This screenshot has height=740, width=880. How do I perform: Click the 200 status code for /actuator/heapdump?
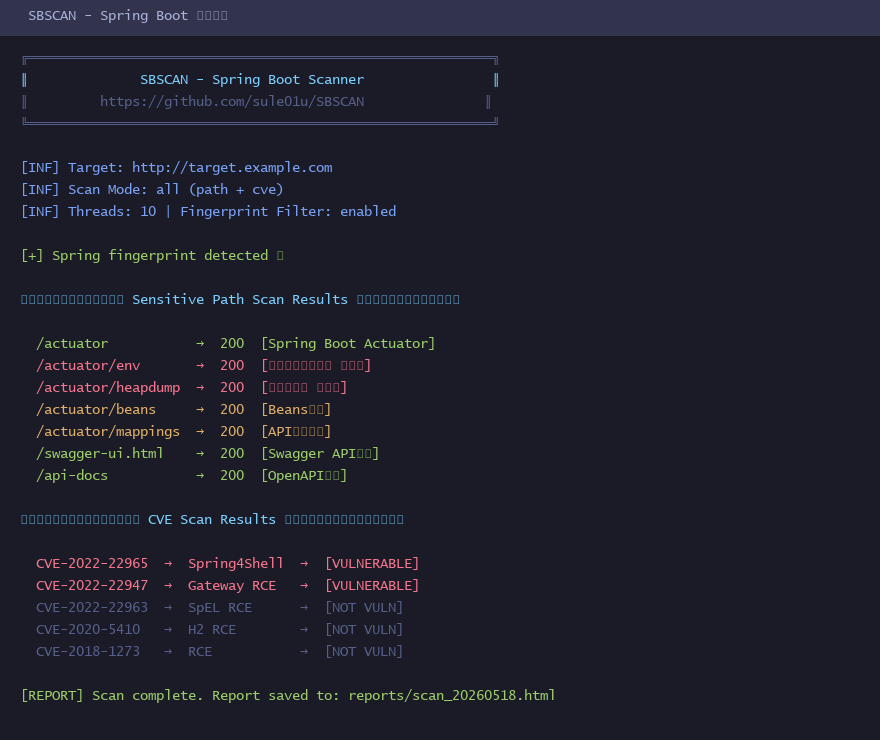[x=232, y=388]
